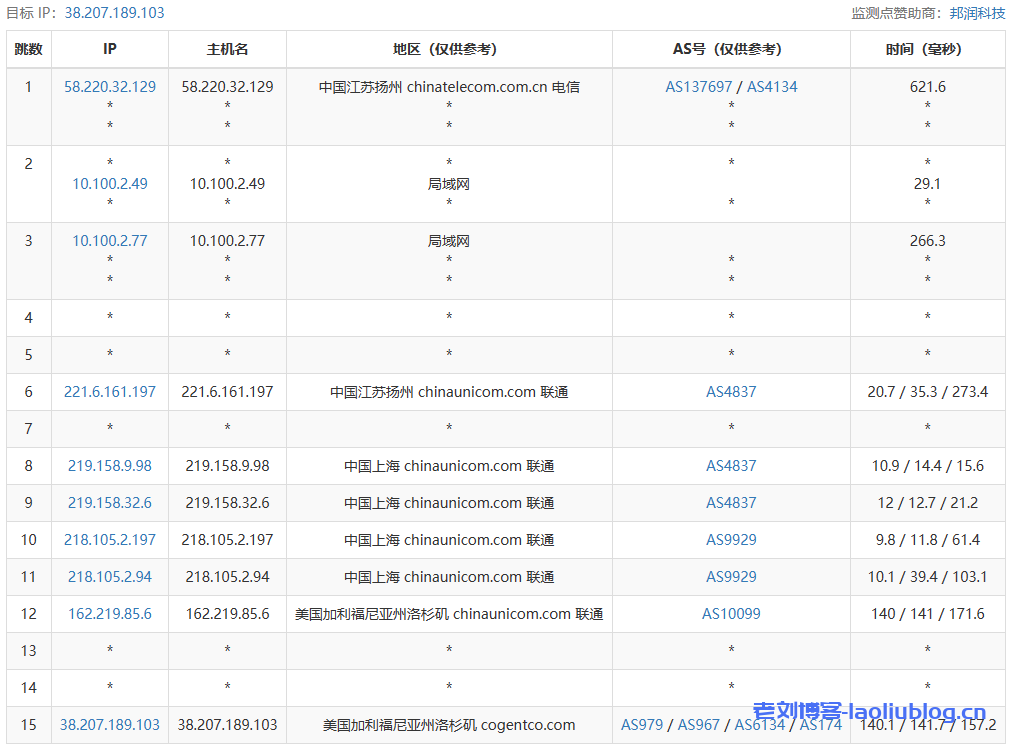1012x749 pixels.
Task: Select hostname cell 218.105.2.94
Action: [x=227, y=577]
